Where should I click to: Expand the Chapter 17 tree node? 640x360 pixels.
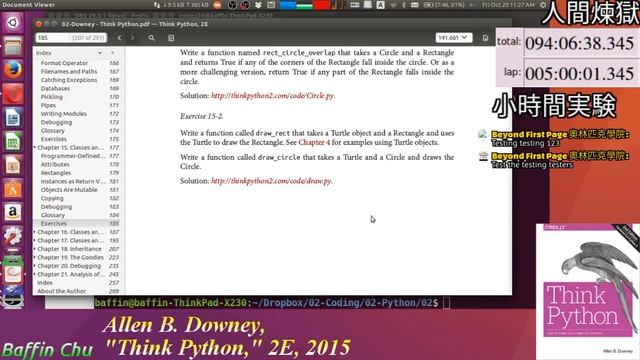[35, 240]
